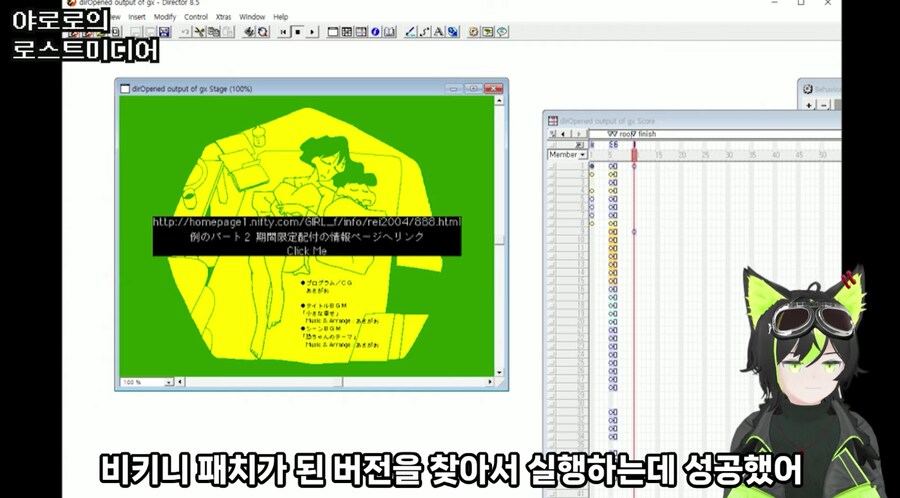Toggle mute button for sprite channel 1

[x=552, y=166]
